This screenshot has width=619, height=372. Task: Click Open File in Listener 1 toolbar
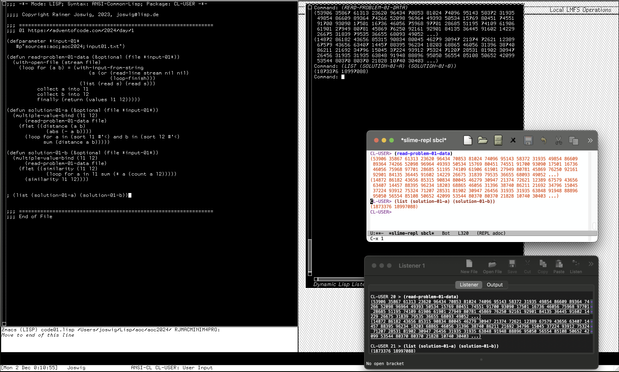click(492, 266)
